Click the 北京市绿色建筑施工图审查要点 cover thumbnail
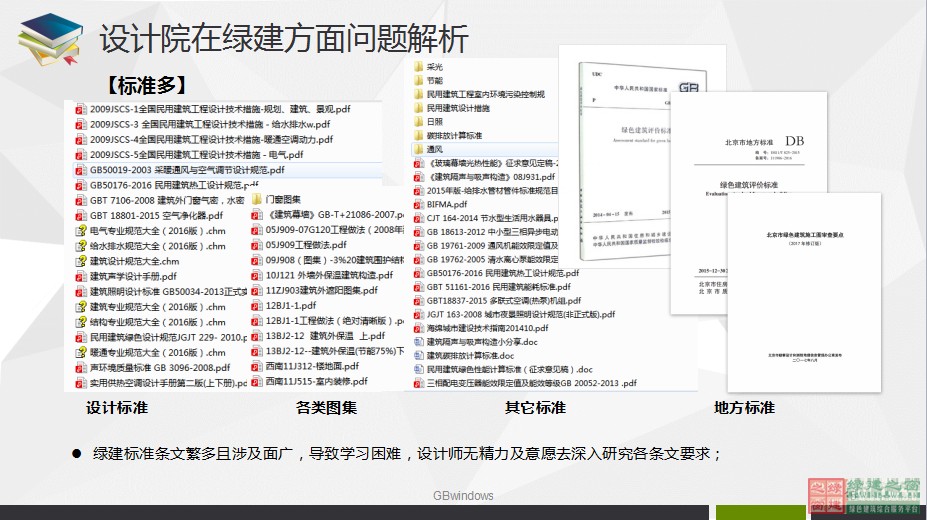The height and width of the screenshot is (520, 927). point(804,292)
